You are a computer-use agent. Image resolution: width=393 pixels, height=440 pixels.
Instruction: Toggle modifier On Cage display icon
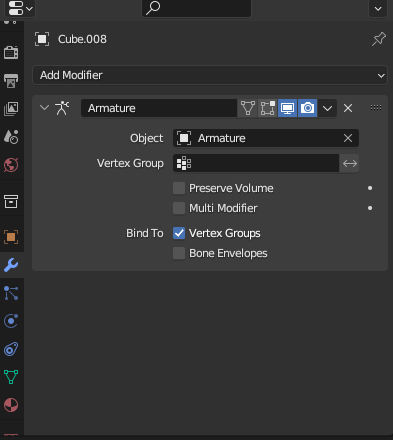pyautogui.click(x=248, y=108)
